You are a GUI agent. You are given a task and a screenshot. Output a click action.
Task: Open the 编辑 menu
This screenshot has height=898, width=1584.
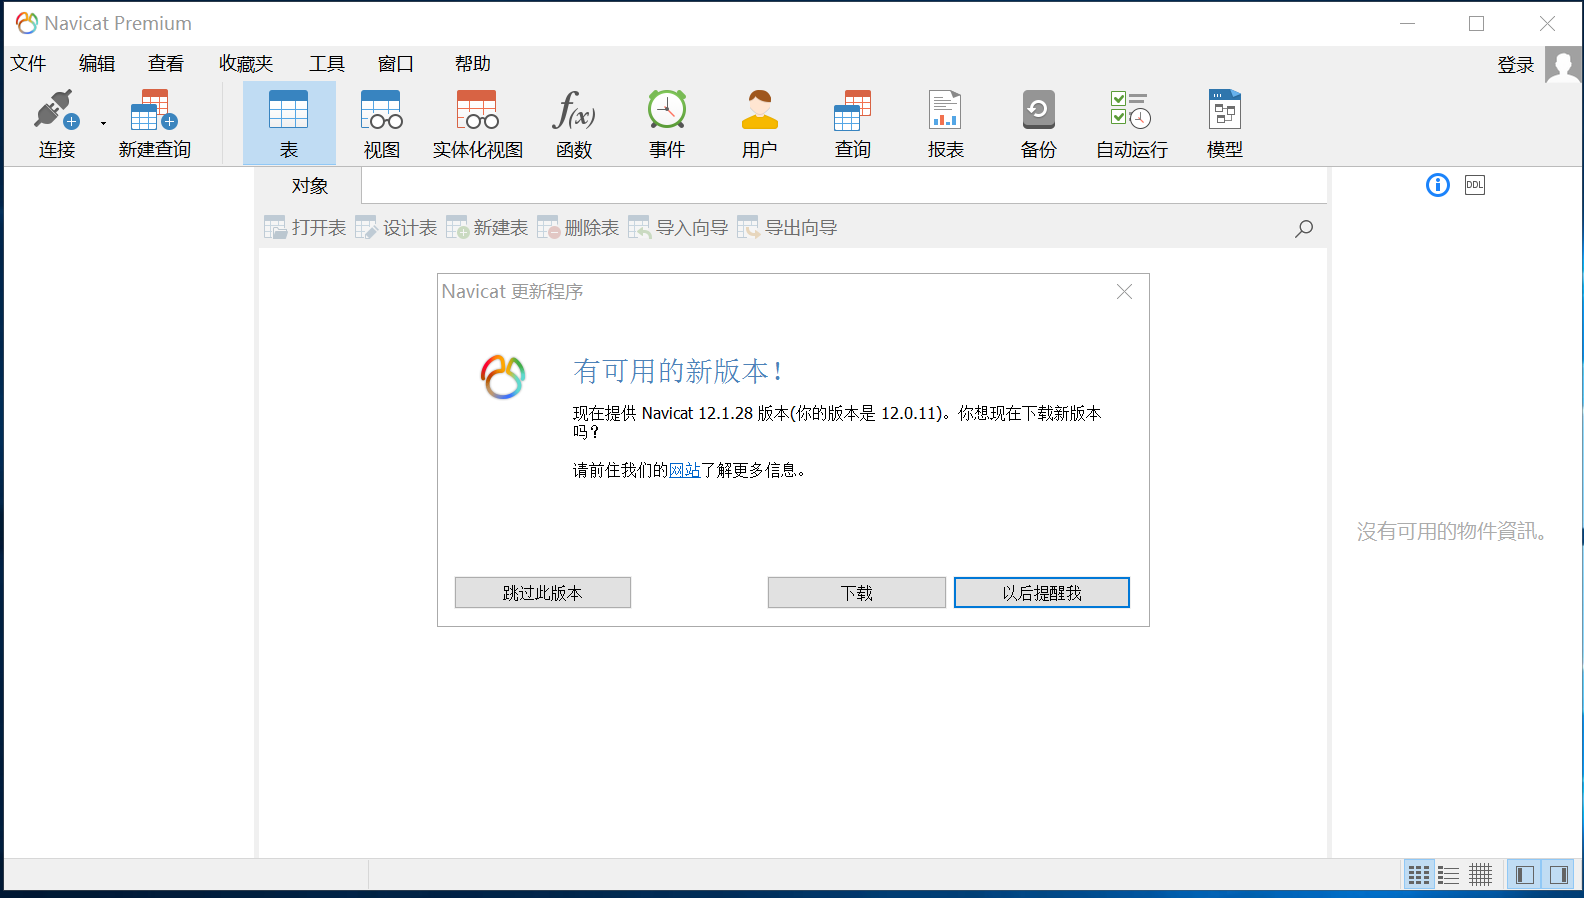(97, 64)
